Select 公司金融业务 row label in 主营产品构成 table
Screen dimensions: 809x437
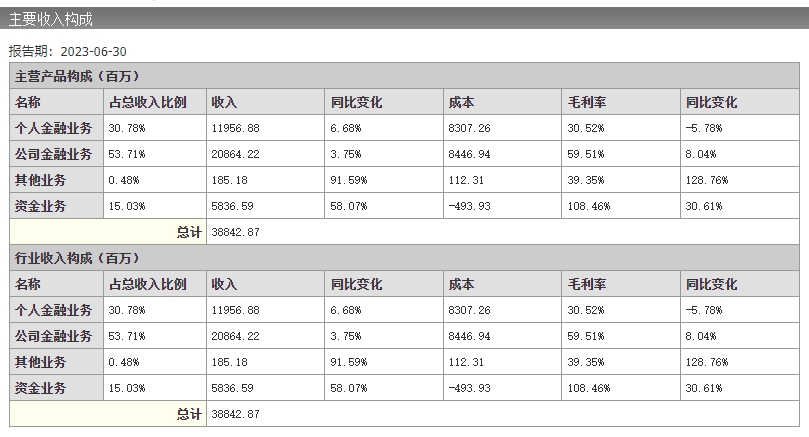pyautogui.click(x=53, y=154)
